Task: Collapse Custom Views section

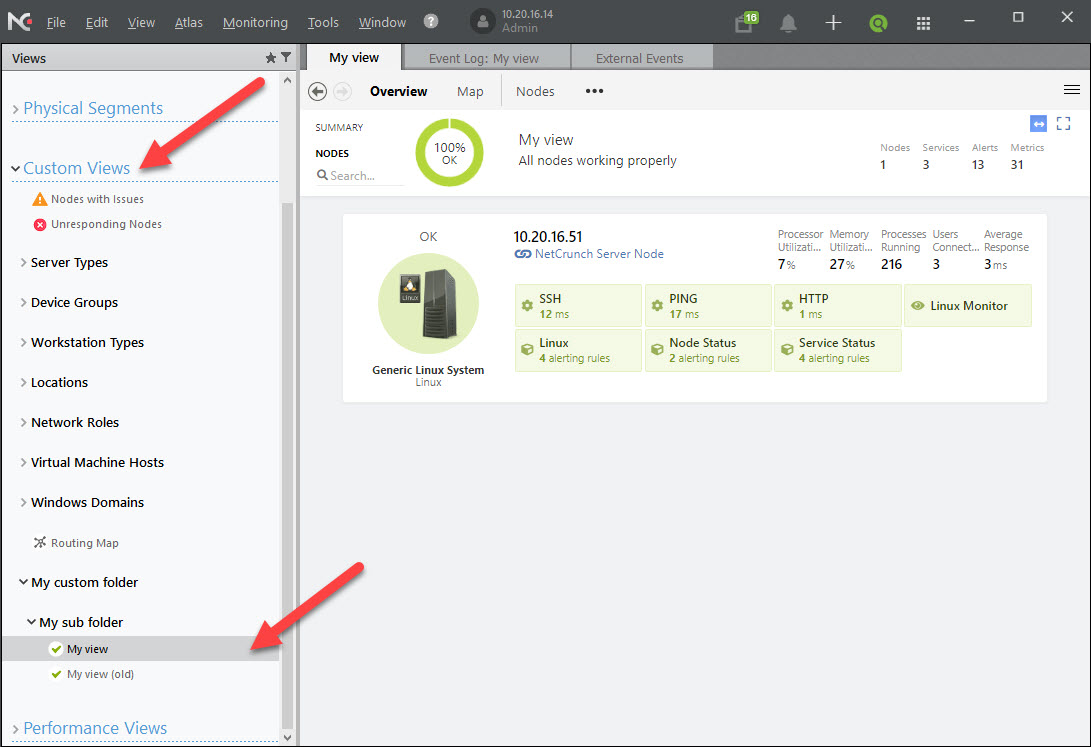Action: [x=15, y=168]
